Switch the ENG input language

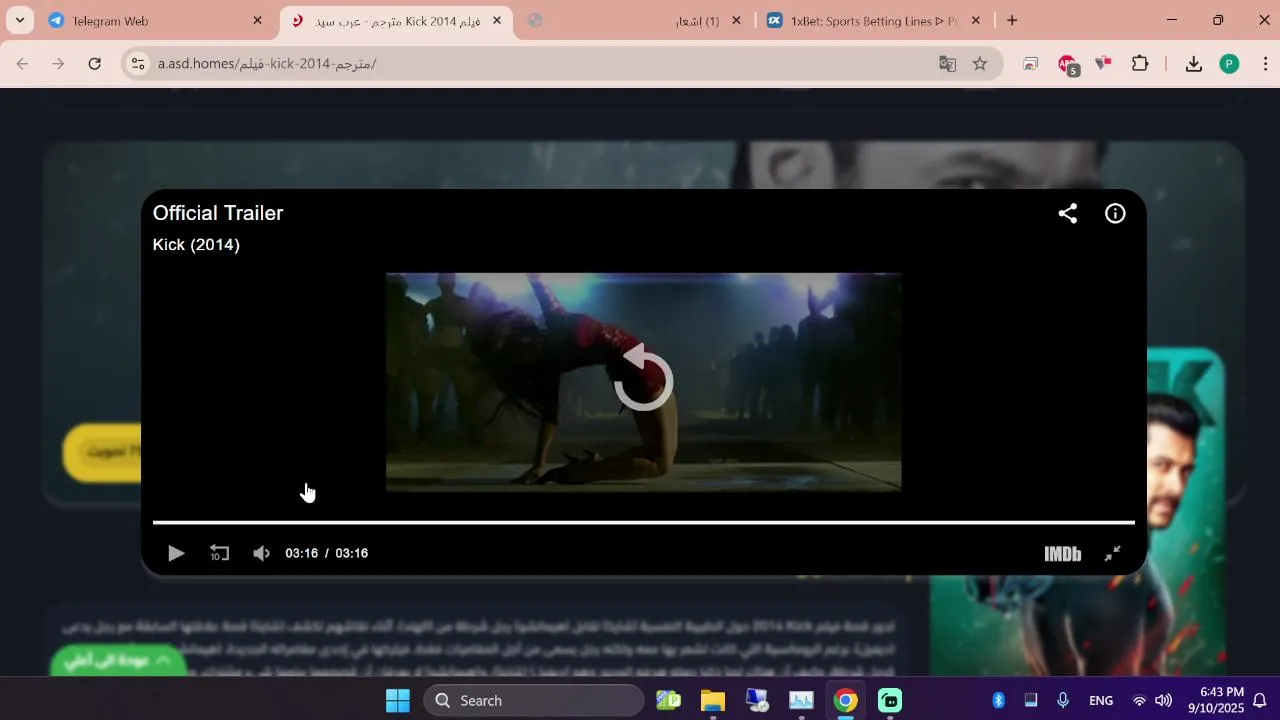click(x=1101, y=700)
